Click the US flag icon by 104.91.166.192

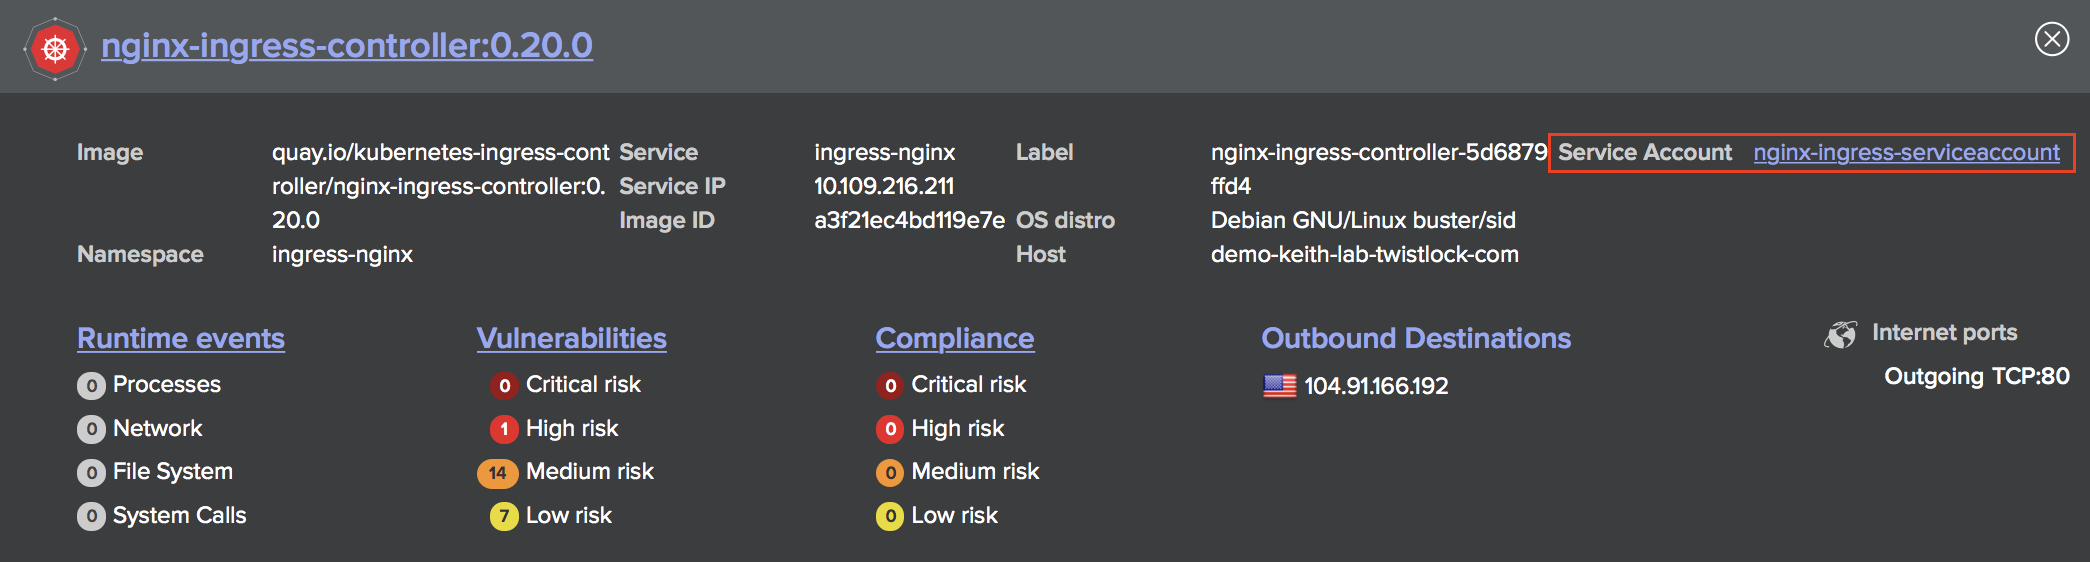1279,386
